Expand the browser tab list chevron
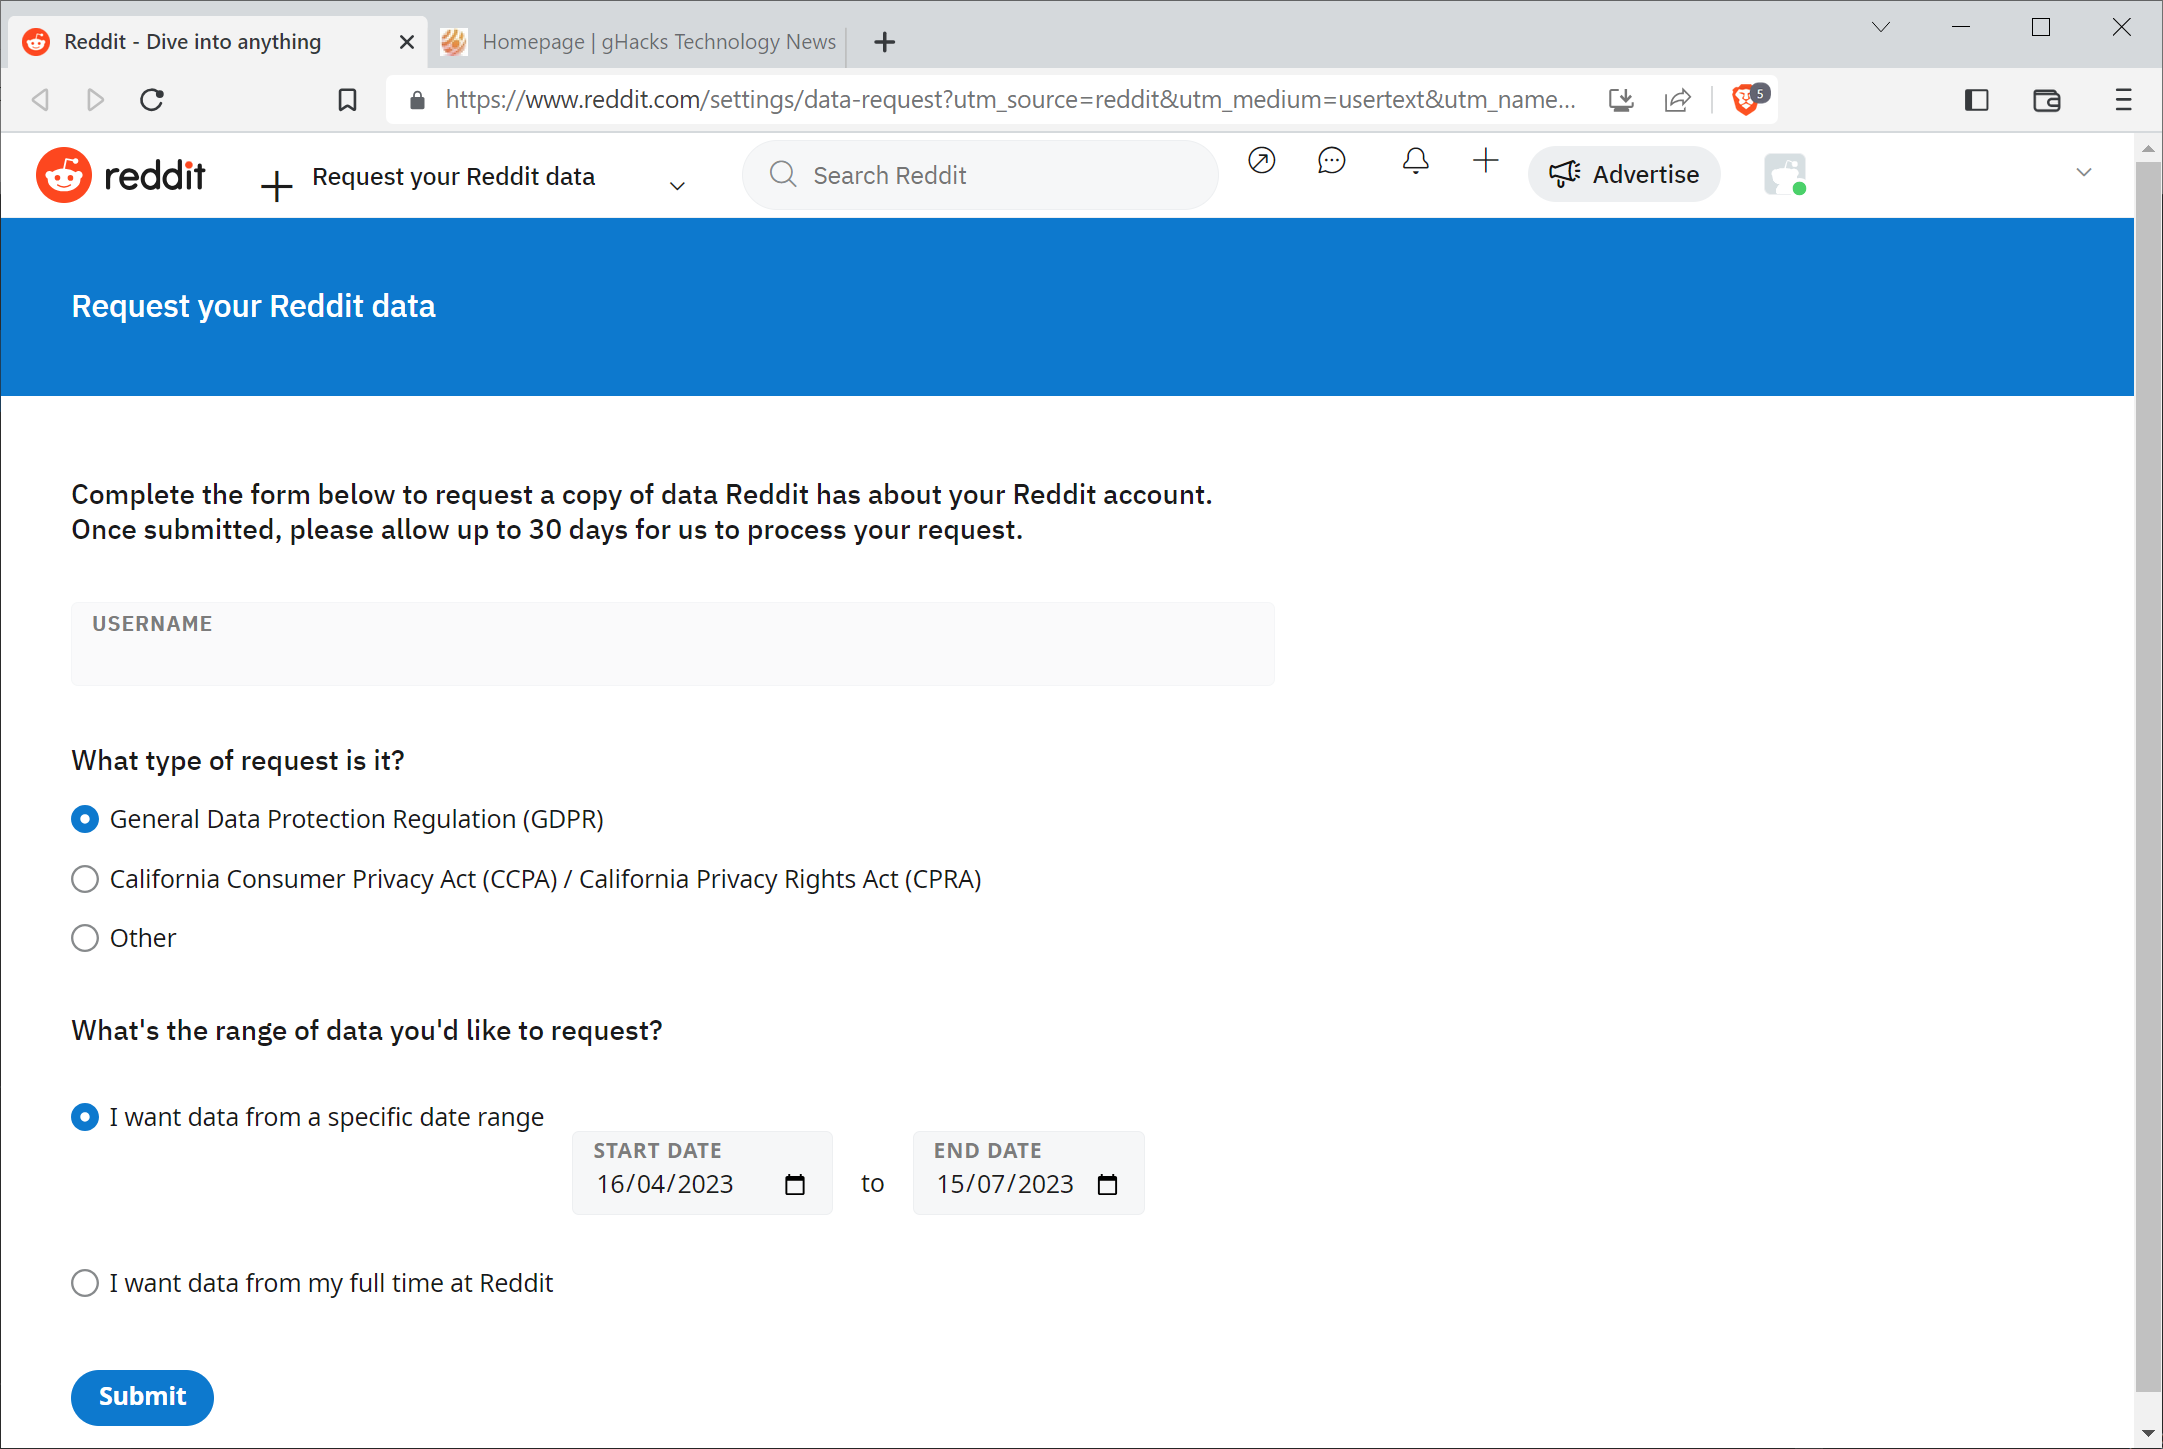The width and height of the screenshot is (2163, 1449). pyautogui.click(x=1878, y=24)
